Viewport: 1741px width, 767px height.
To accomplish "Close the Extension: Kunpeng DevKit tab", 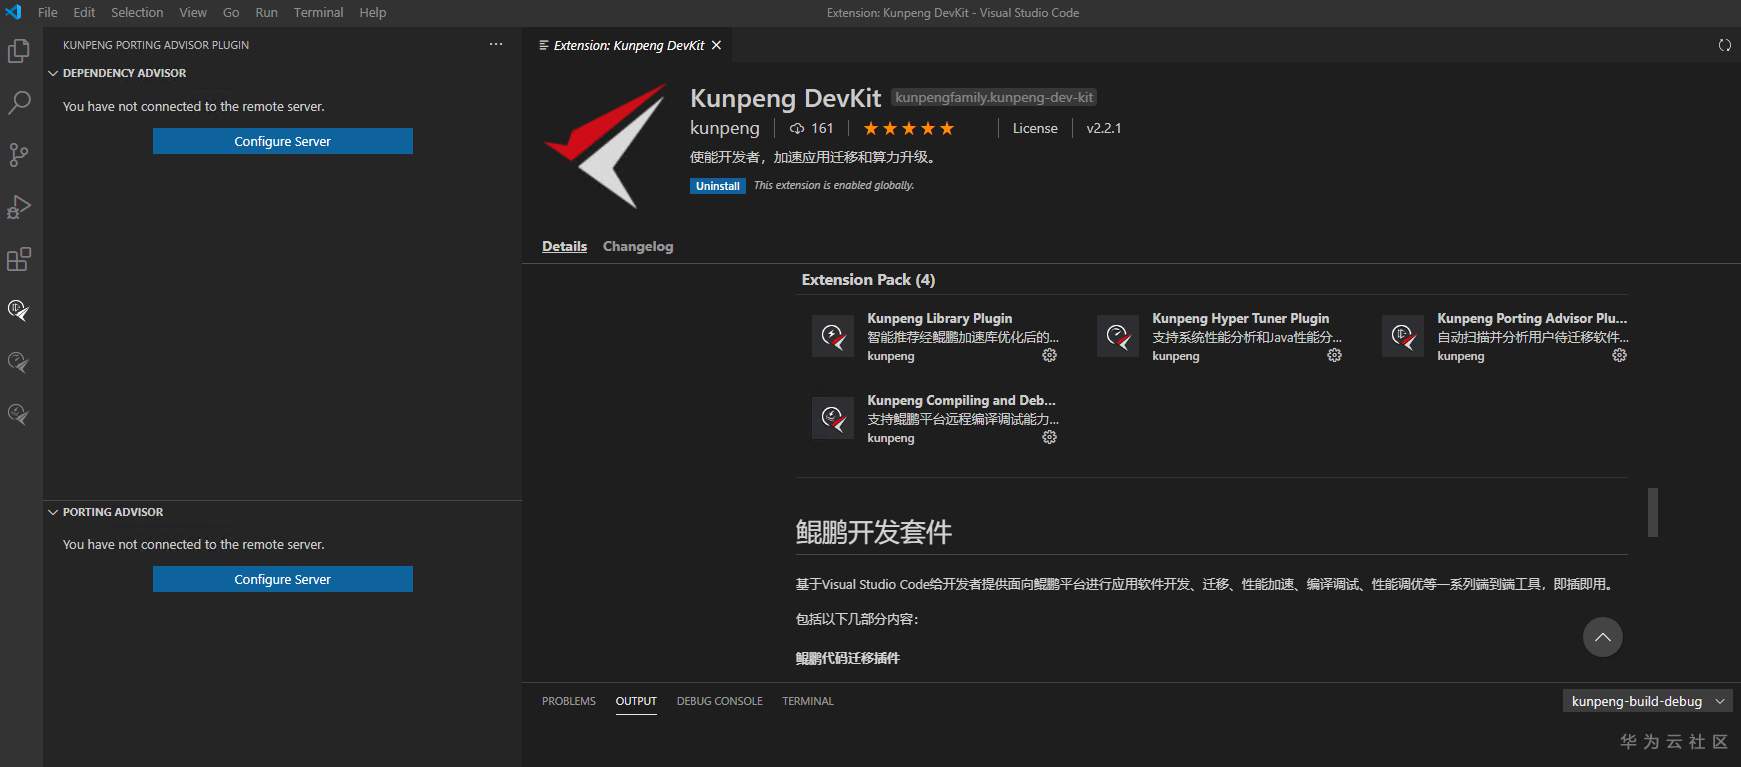I will [716, 45].
